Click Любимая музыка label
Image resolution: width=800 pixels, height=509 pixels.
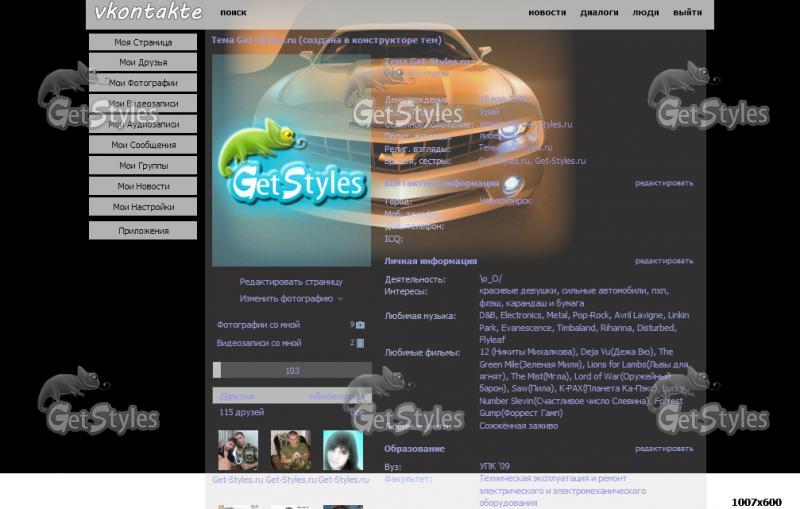coord(420,316)
